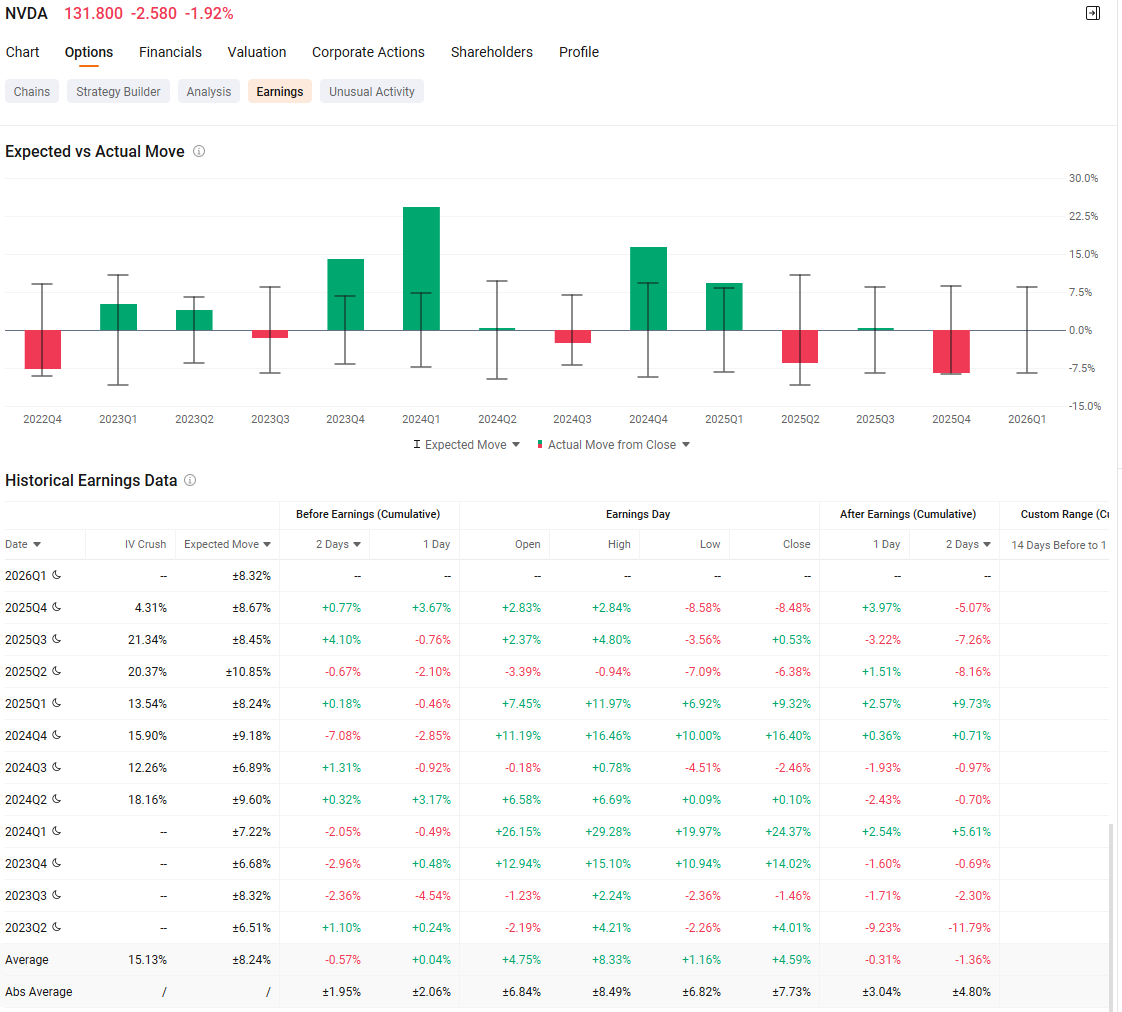Open the Strategy Builder sub-tab
The image size is (1122, 1012).
(x=118, y=92)
